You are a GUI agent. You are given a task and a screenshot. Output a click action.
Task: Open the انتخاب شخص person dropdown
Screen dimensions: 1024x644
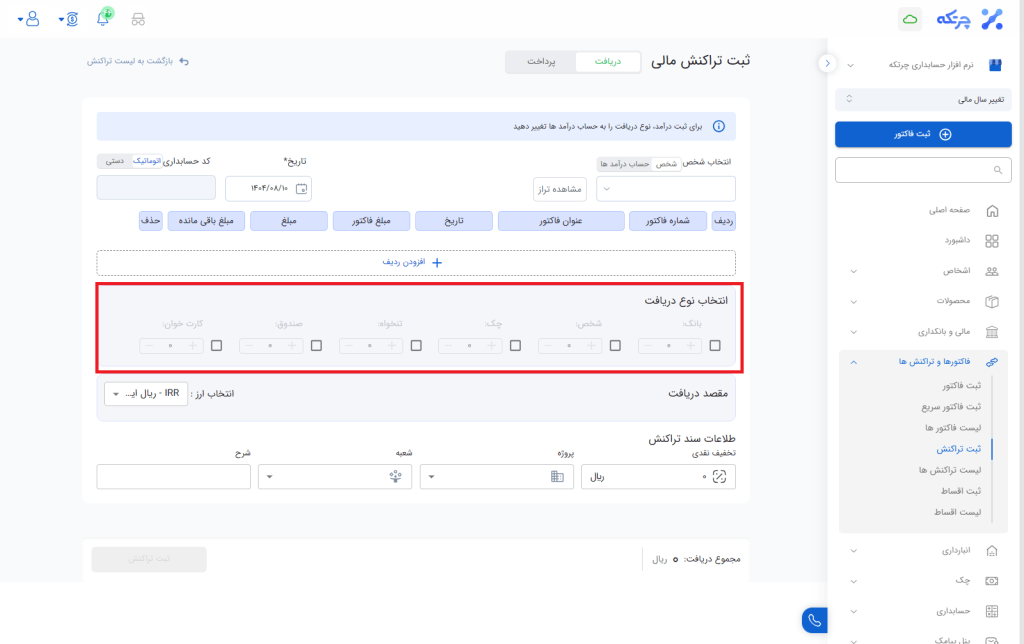point(665,188)
